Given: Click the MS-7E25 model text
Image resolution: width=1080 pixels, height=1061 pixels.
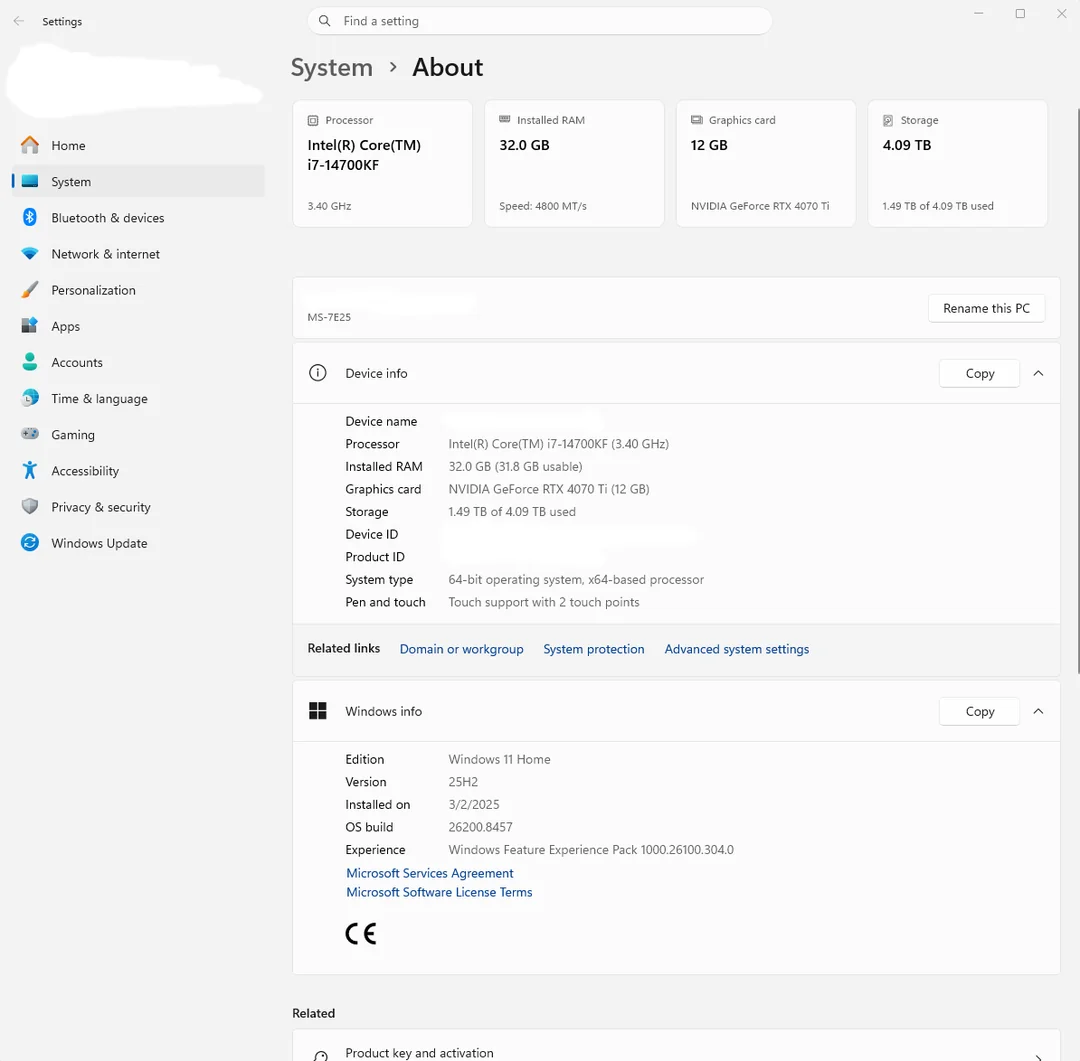Looking at the screenshot, I should click(329, 317).
